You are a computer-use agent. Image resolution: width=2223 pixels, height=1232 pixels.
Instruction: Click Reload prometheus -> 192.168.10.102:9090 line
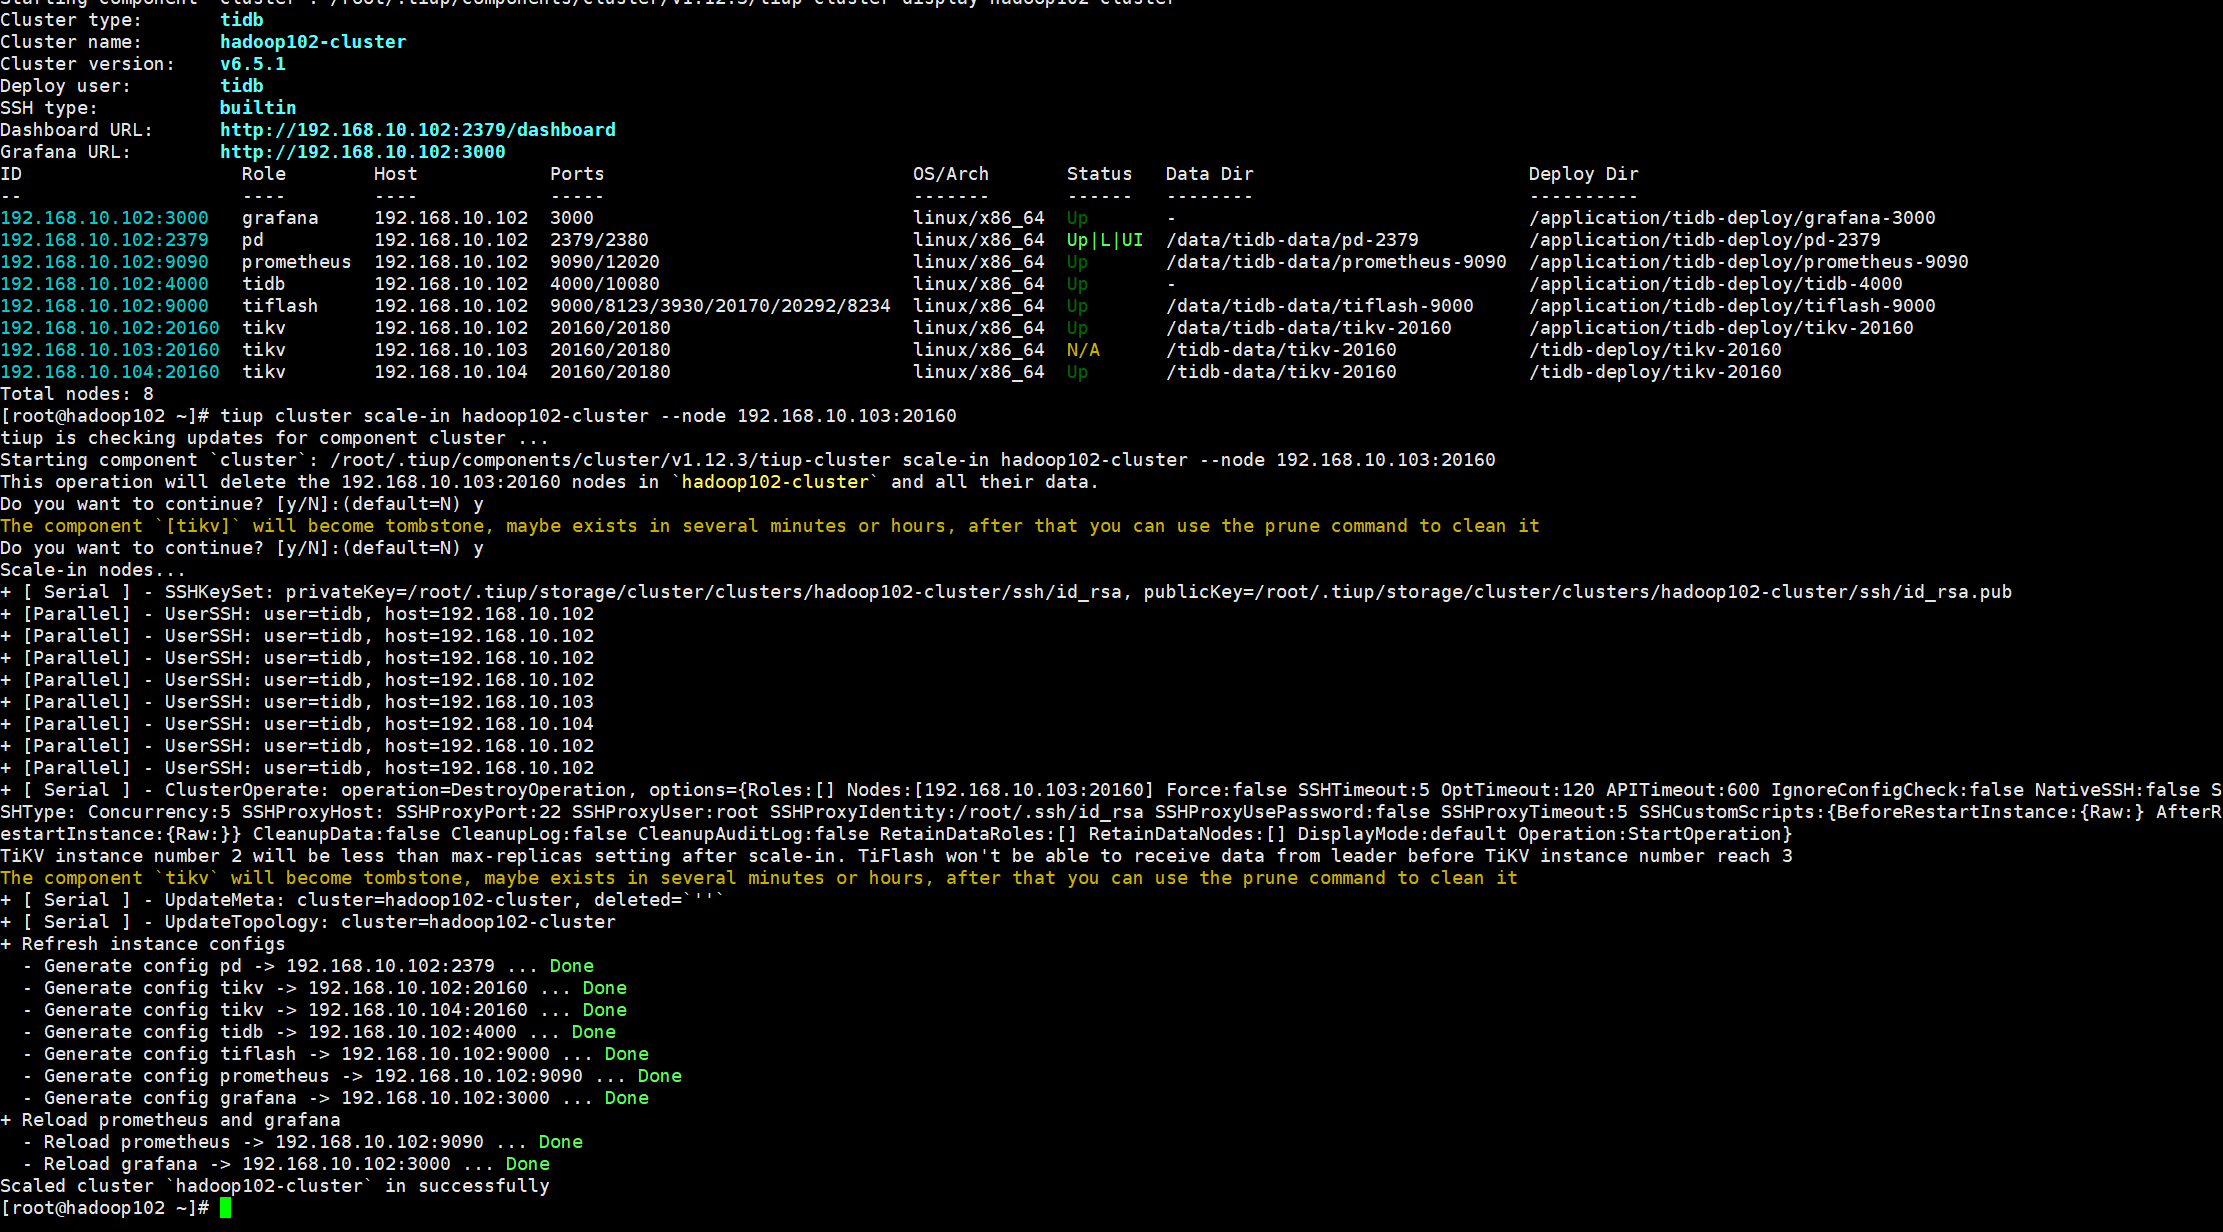tap(303, 1142)
